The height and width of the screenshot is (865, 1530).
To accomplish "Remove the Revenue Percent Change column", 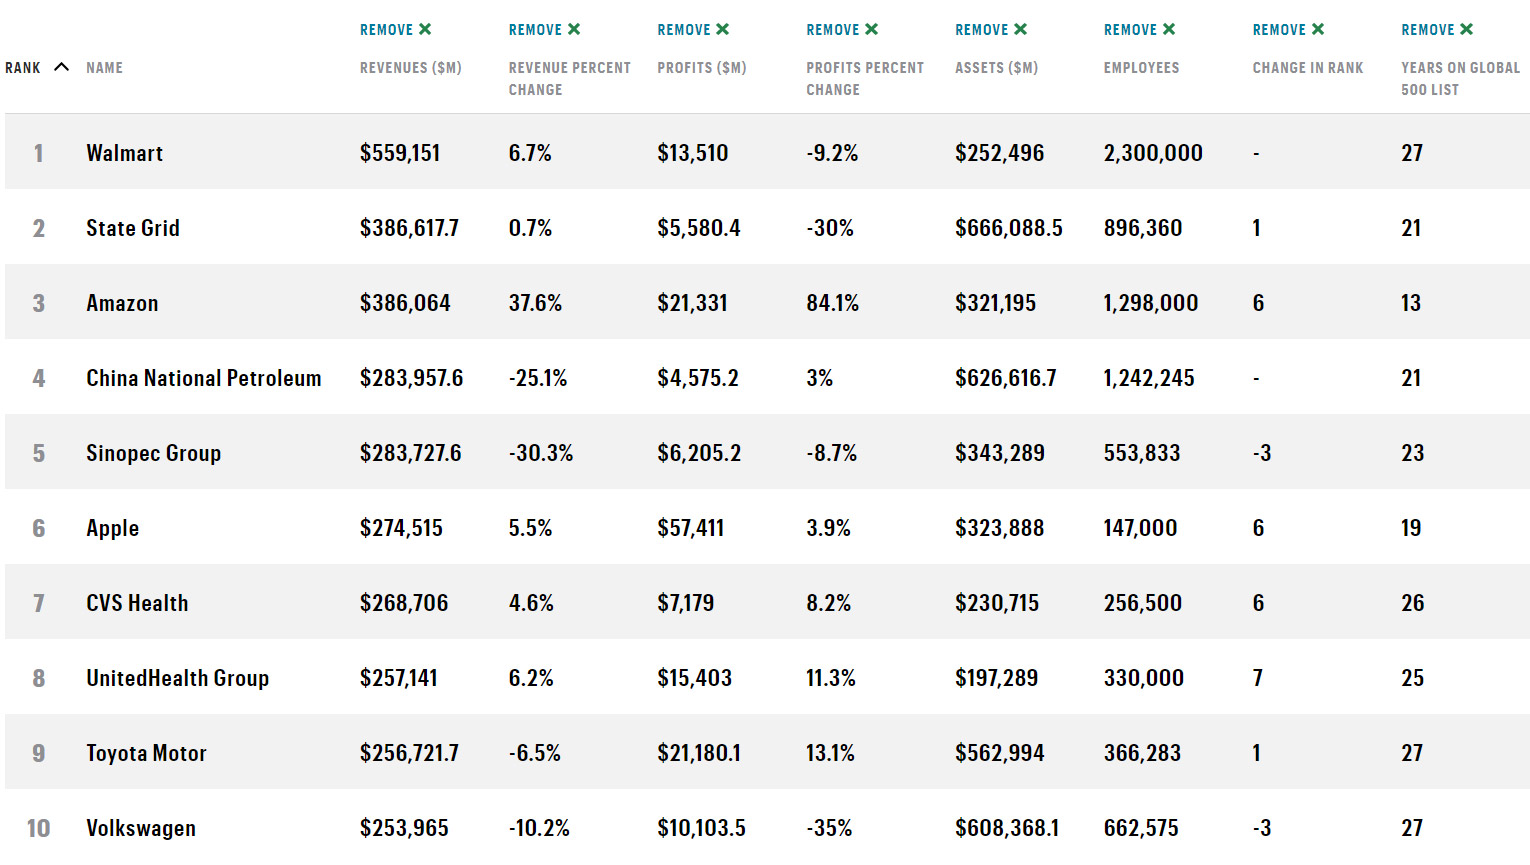I will coord(544,30).
